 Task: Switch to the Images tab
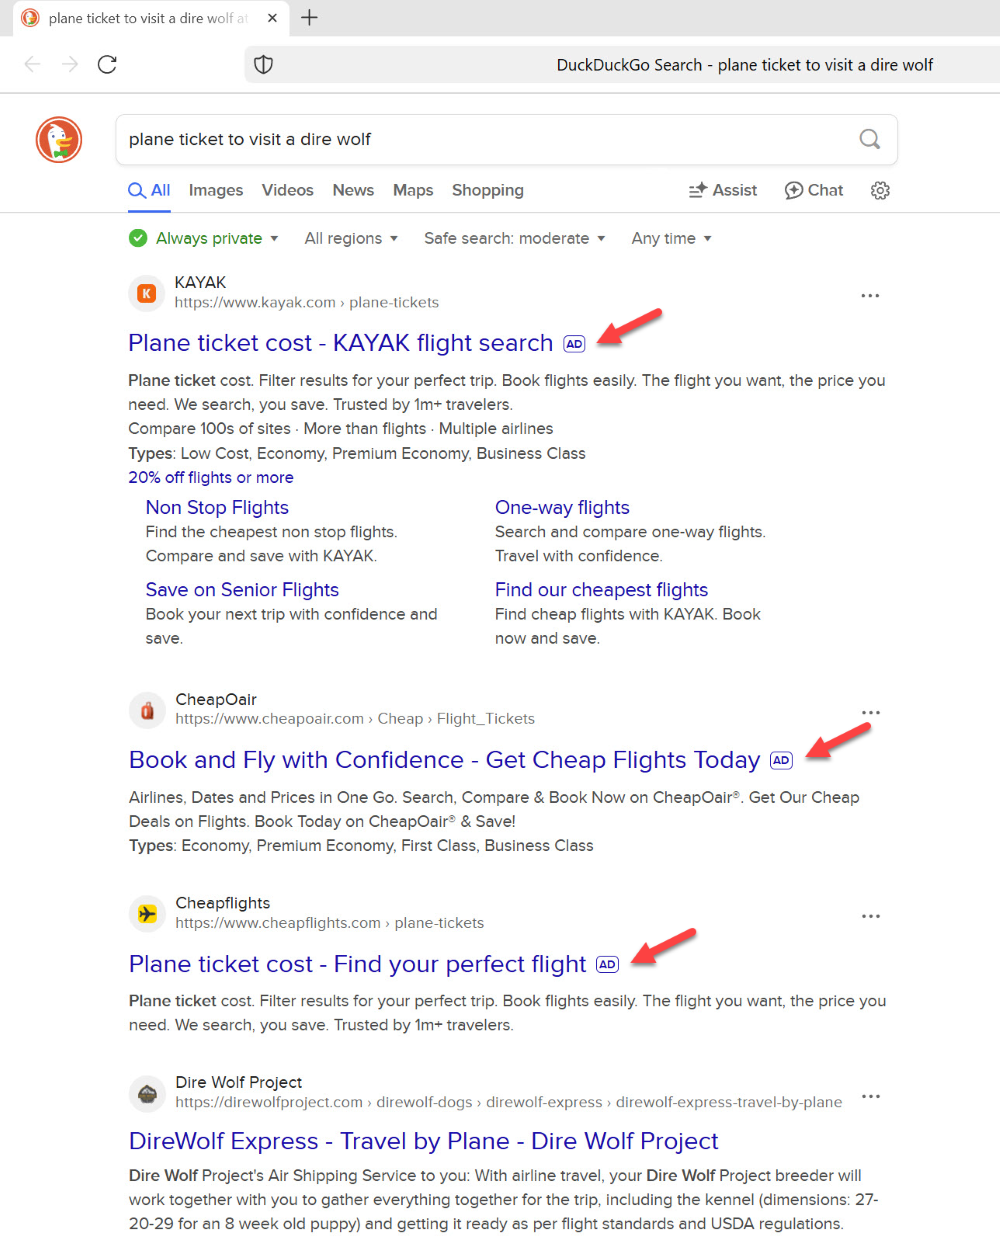216,190
